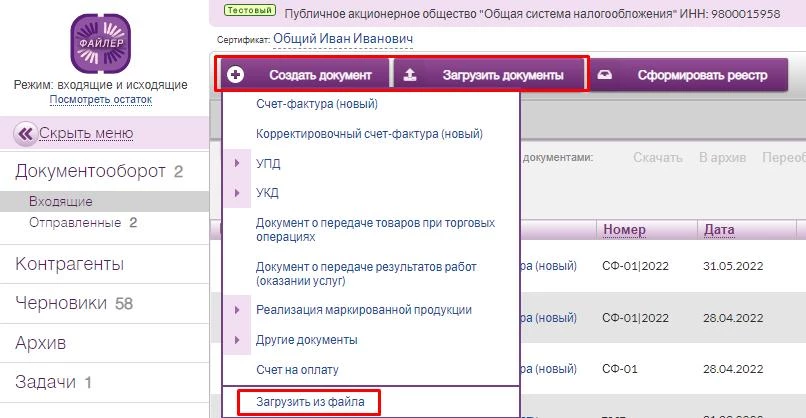The image size is (806, 418).
Task: Collapse the menu with the double-chevron icon
Action: coord(24,133)
